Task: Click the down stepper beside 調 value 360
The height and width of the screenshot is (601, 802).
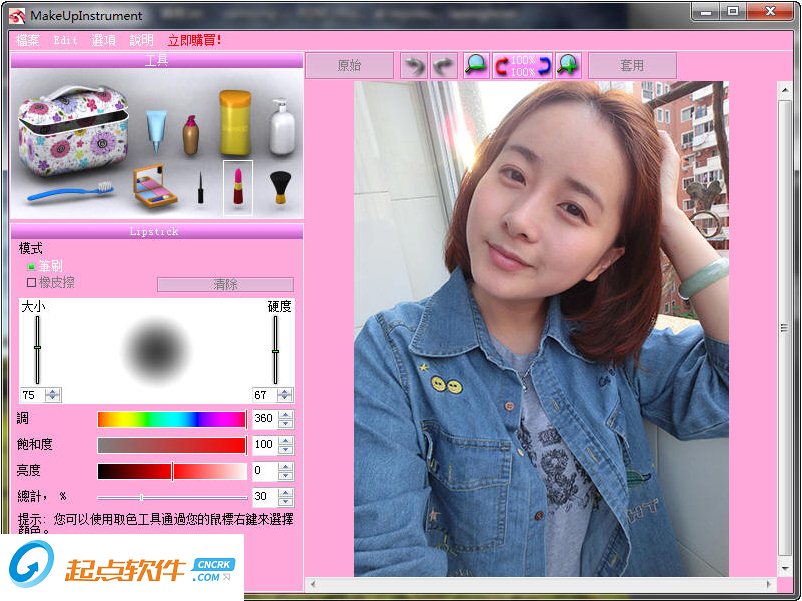Action: tap(287, 425)
